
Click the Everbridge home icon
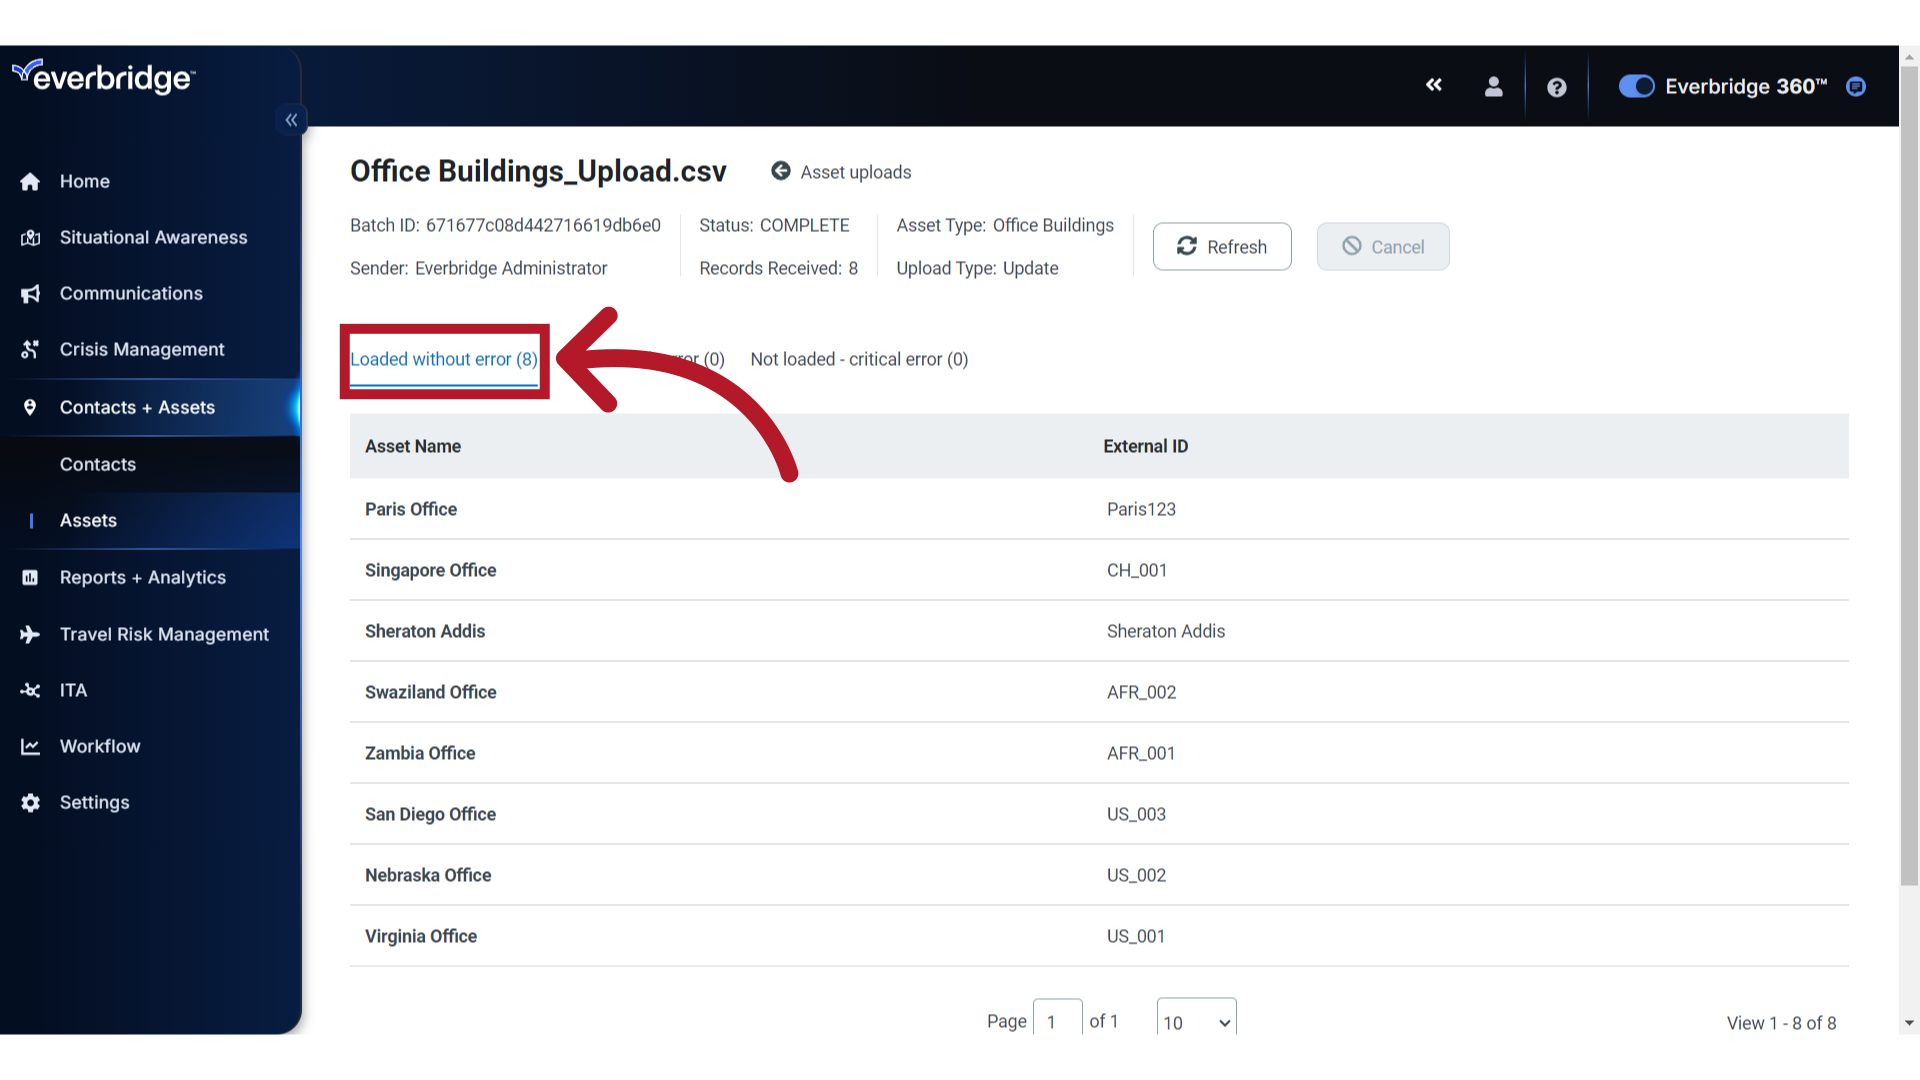[x=30, y=181]
